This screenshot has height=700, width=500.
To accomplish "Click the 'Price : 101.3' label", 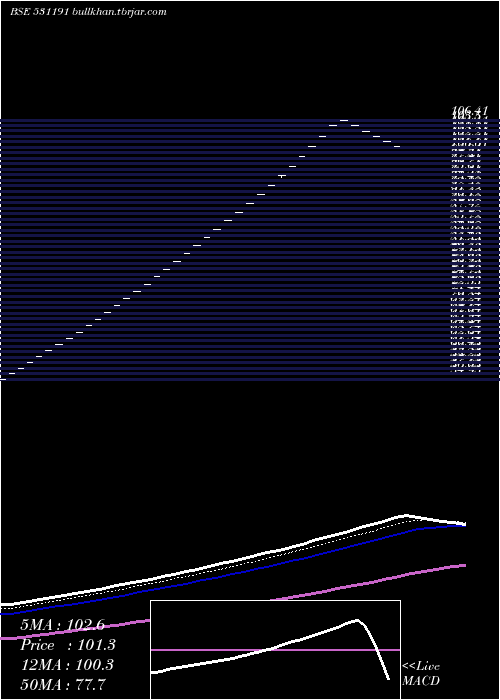I will pyautogui.click(x=68, y=645).
